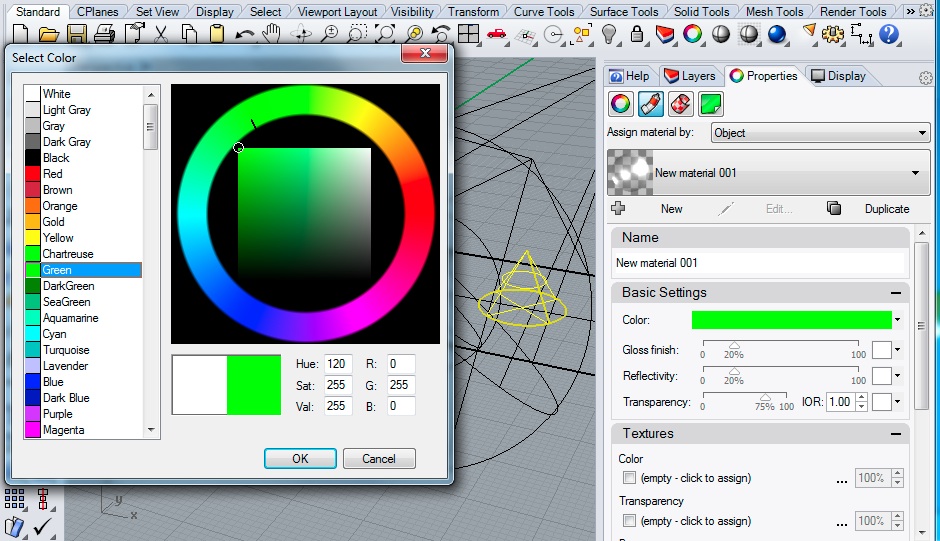Screen dimensions: 940x541
Task: Open the Reflectivity color dropdown arrow
Action: pos(897,375)
